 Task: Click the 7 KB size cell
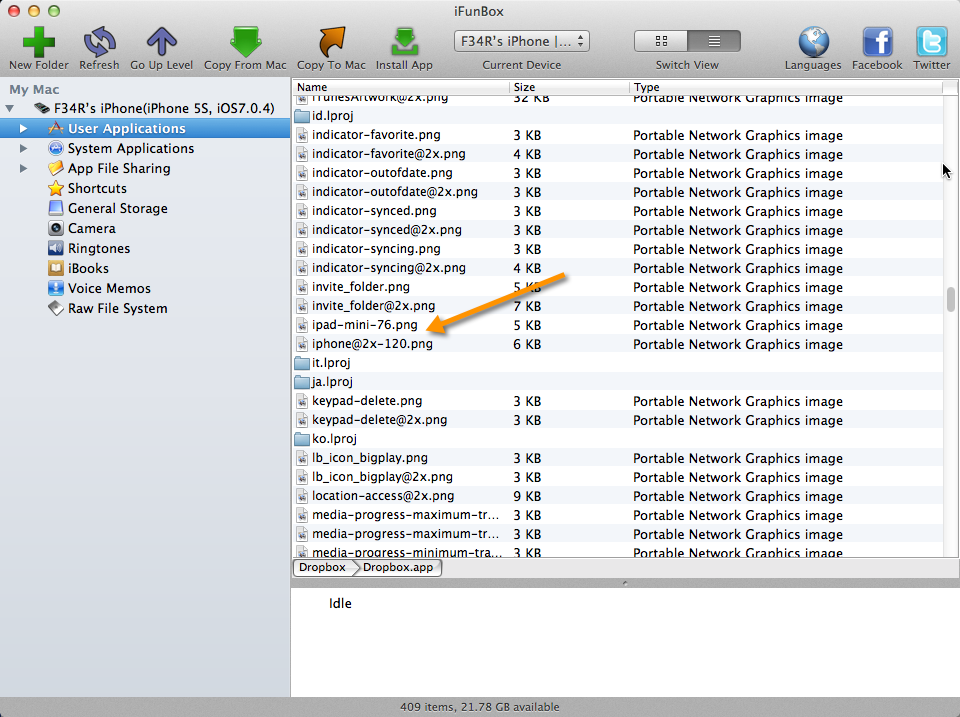527,306
